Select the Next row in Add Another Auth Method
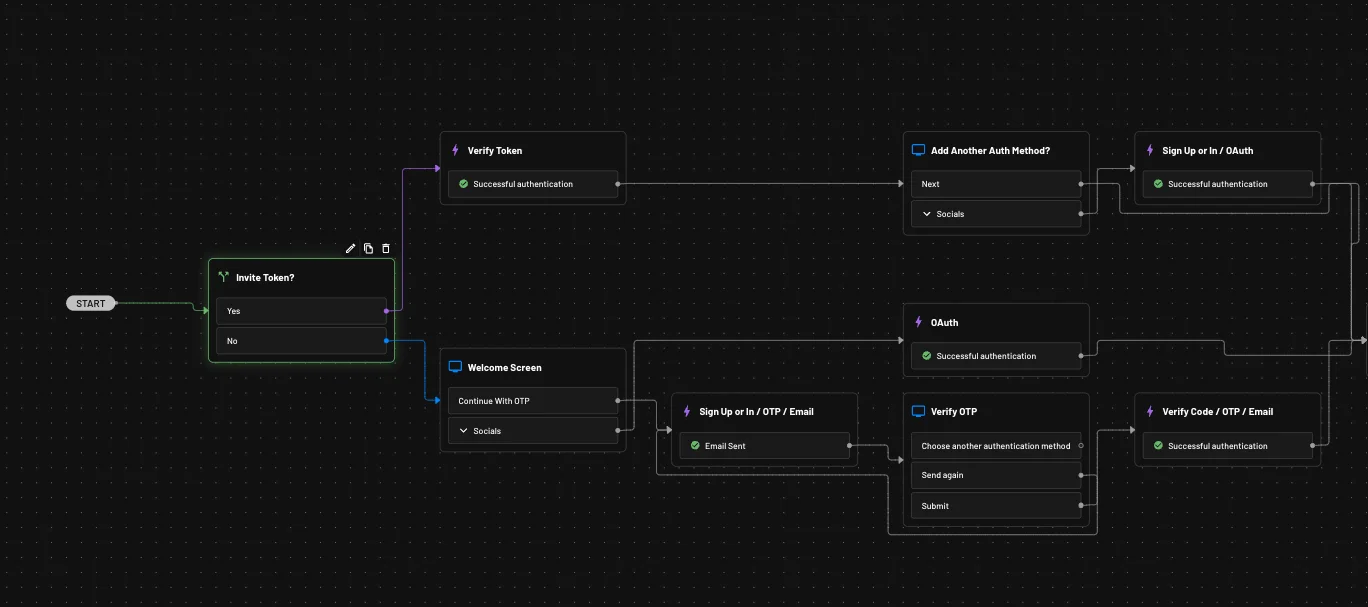Screen dimensions: 1368x607 click(996, 184)
